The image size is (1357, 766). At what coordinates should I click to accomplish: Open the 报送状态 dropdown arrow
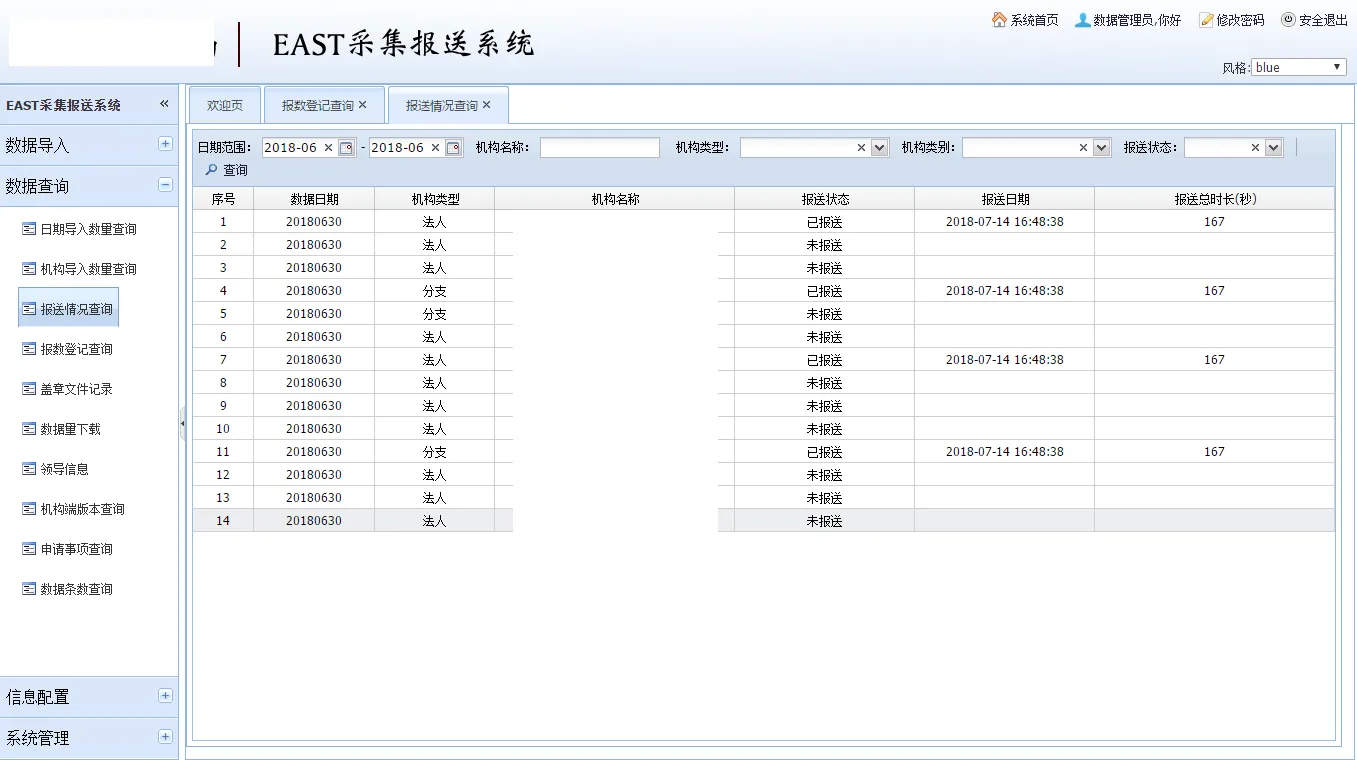[x=1273, y=148]
